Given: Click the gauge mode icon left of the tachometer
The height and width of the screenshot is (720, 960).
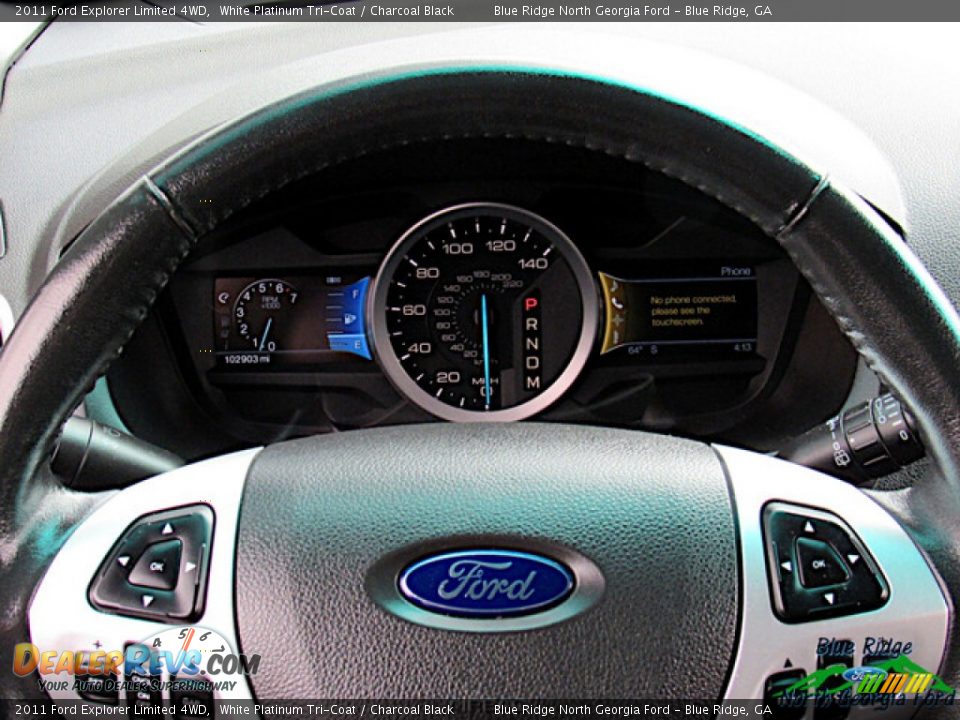Looking at the screenshot, I should coord(223,298).
